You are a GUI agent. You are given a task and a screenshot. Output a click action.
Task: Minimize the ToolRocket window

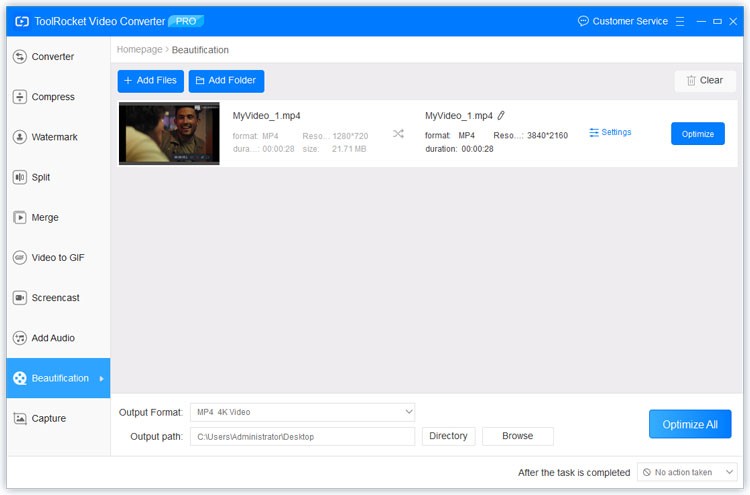coord(701,22)
